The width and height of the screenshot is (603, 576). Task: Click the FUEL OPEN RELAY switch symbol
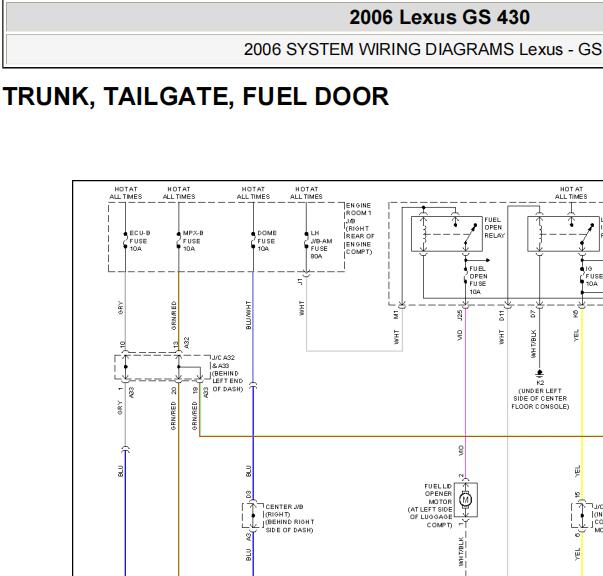(470, 233)
